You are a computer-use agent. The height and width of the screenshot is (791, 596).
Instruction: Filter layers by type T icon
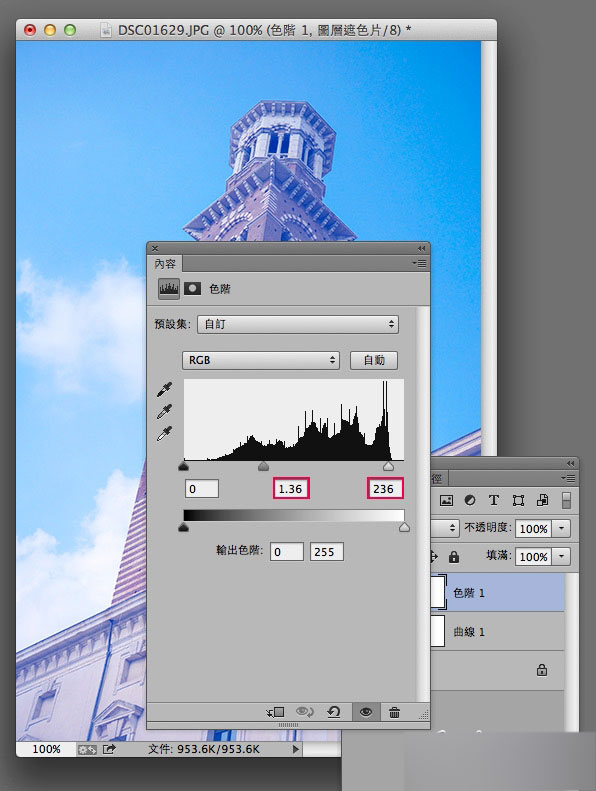point(494,500)
